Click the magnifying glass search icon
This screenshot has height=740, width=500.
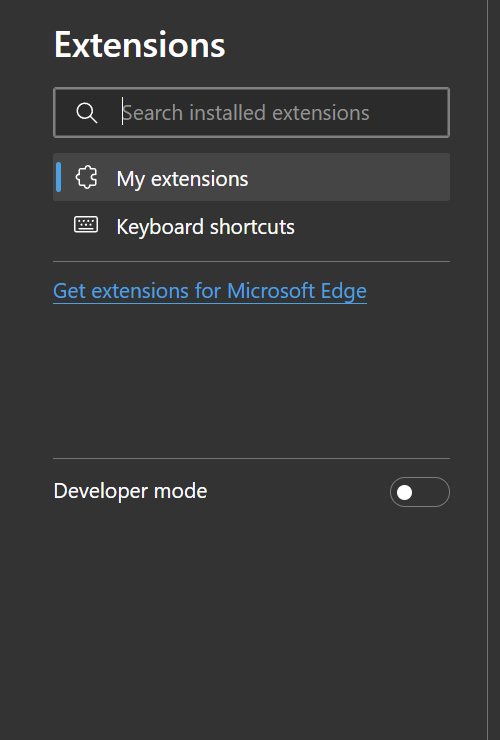click(x=87, y=113)
